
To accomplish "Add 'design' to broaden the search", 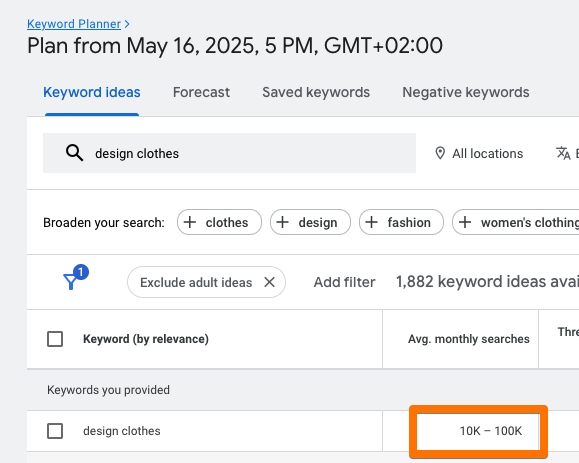I will [x=310, y=222].
